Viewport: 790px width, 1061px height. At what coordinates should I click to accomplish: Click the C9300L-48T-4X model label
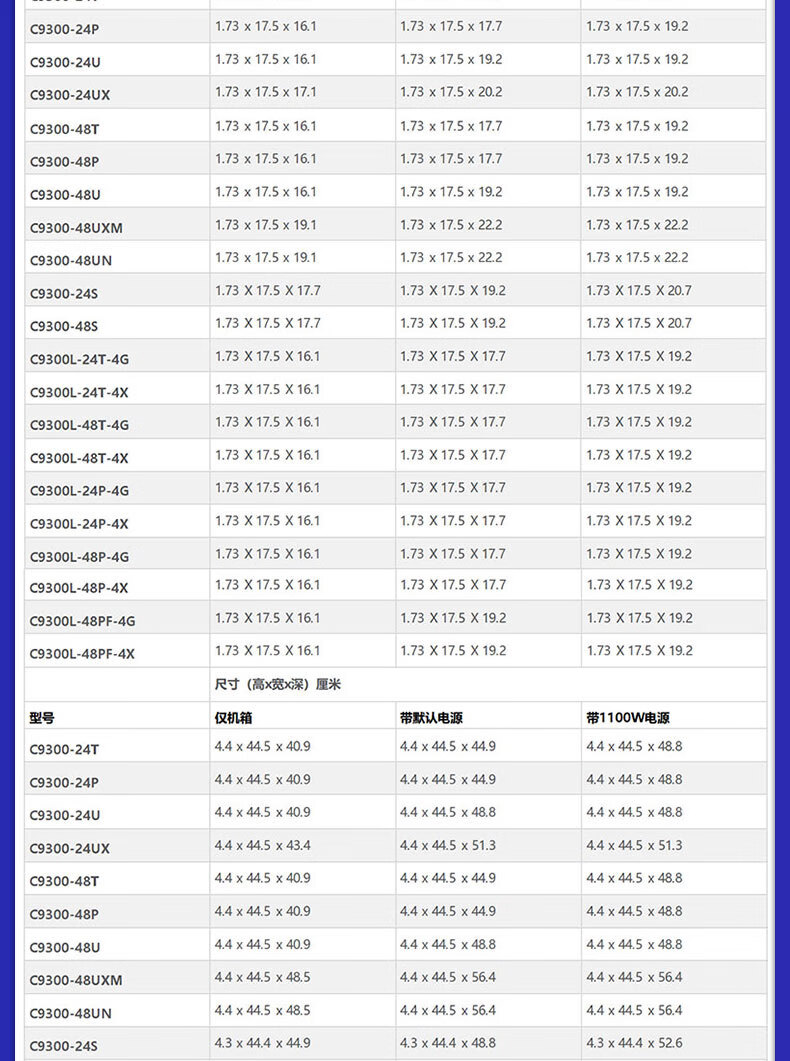tap(79, 458)
